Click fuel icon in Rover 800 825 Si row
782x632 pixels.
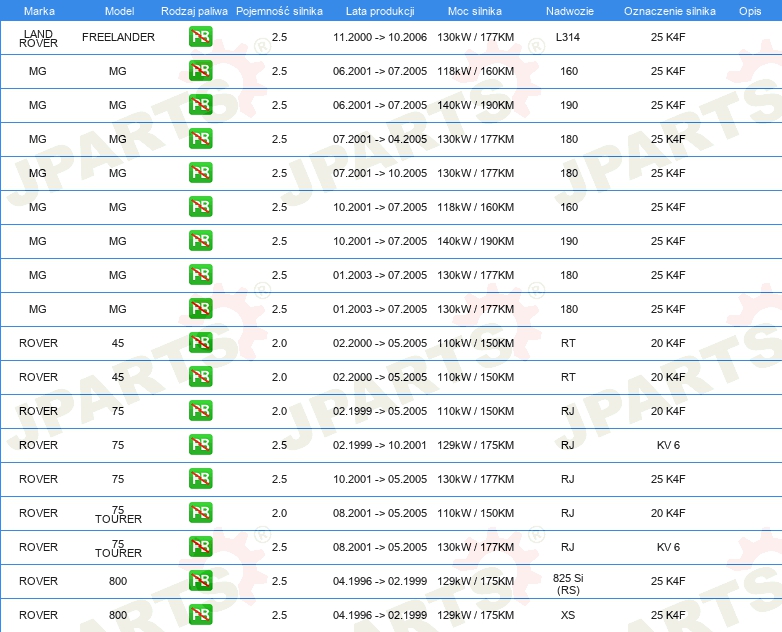pyautogui.click(x=200, y=581)
